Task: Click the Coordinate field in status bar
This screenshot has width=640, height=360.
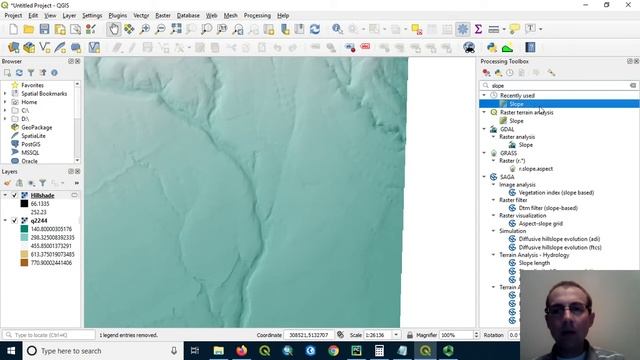Action: pyautogui.click(x=309, y=335)
